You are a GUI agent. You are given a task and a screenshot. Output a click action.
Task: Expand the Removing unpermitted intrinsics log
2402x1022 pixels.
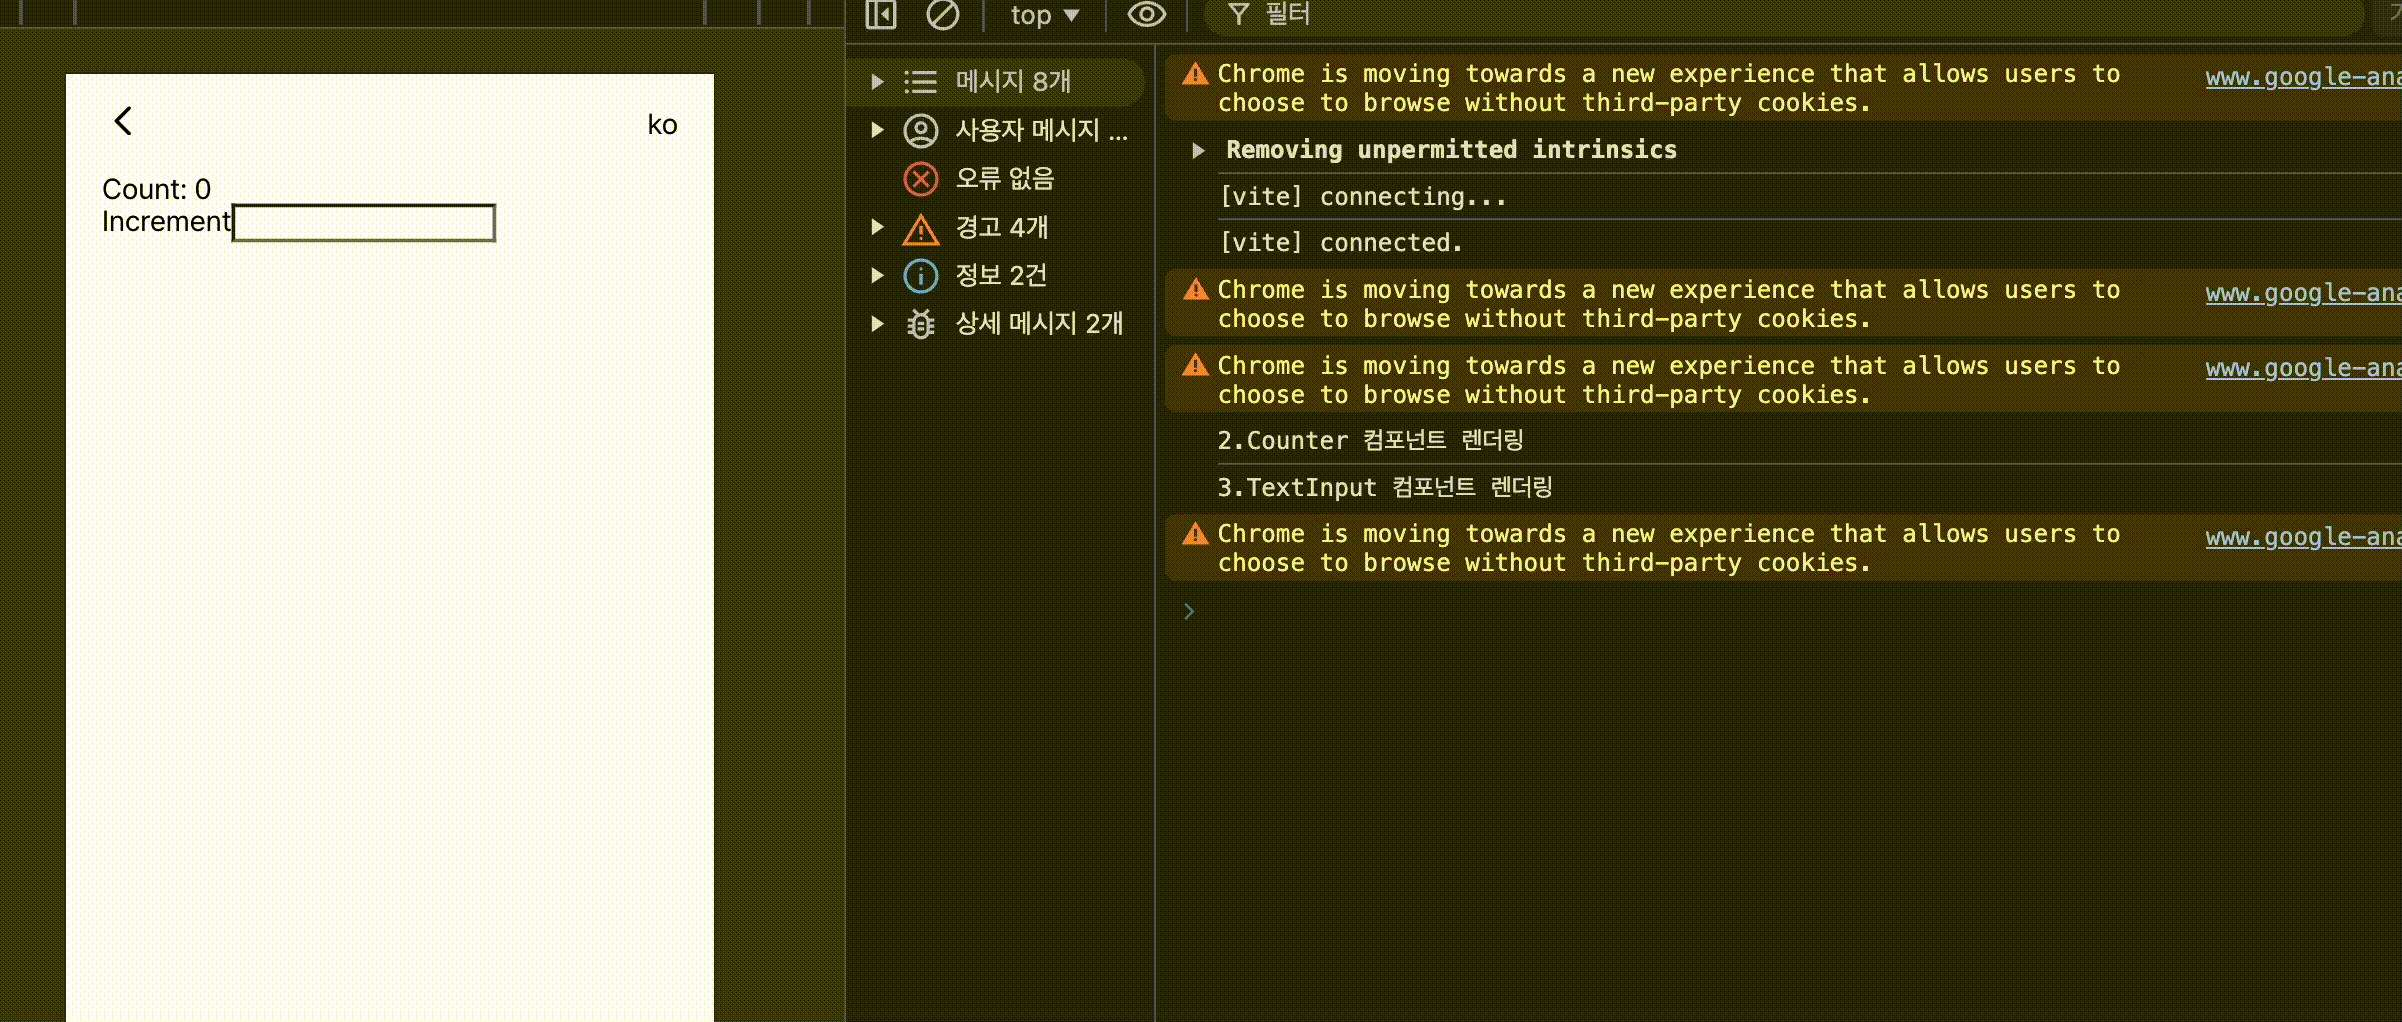click(x=1198, y=151)
